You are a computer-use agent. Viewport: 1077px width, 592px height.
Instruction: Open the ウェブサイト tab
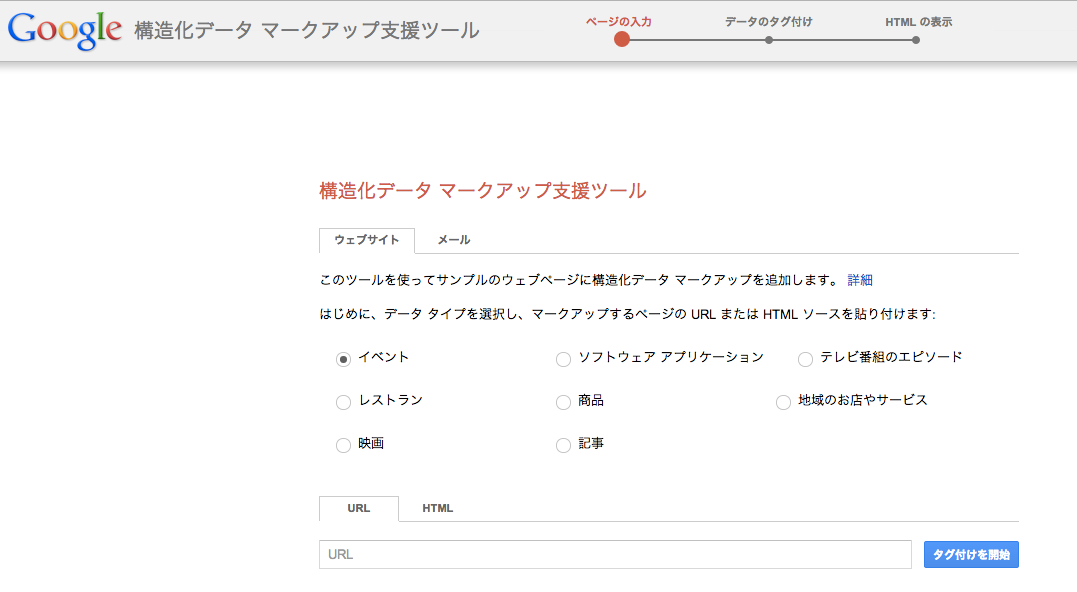[367, 240]
